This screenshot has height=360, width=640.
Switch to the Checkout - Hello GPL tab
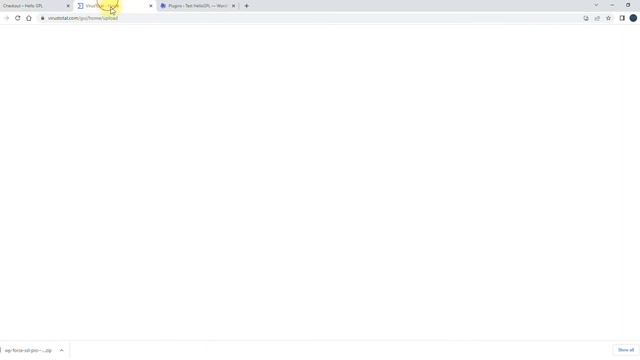tap(35, 6)
